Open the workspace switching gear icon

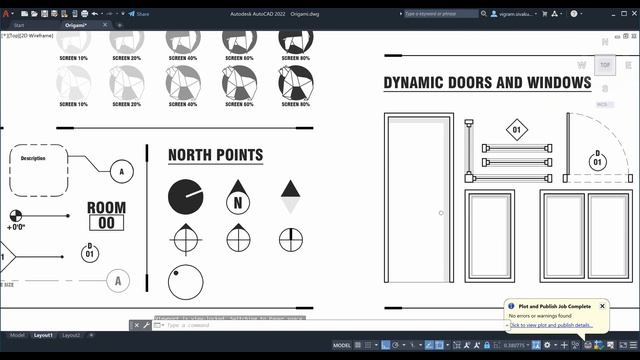(x=547, y=345)
